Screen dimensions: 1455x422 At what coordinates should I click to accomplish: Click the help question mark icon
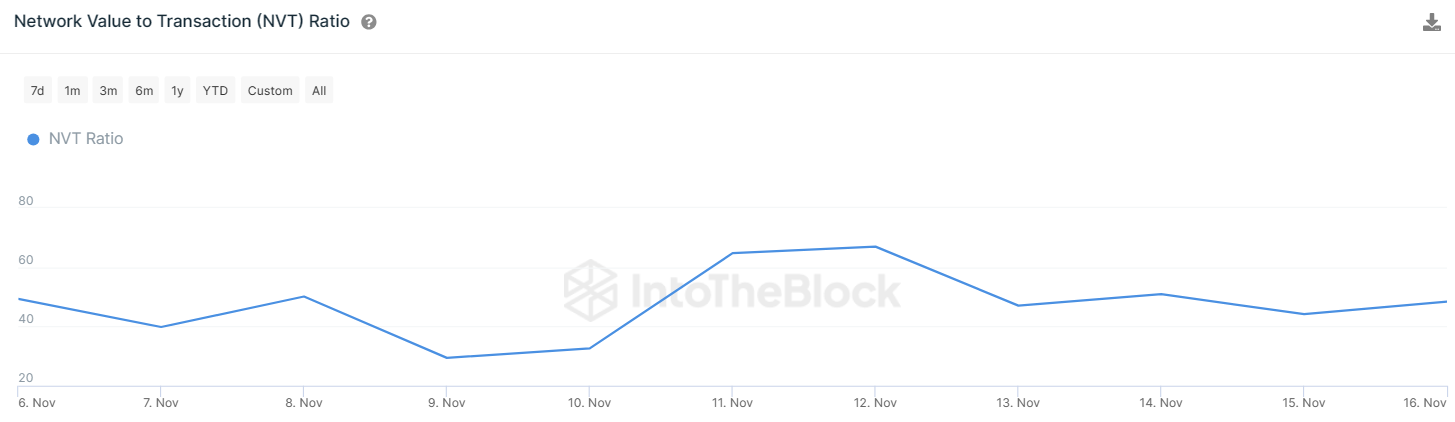(369, 23)
